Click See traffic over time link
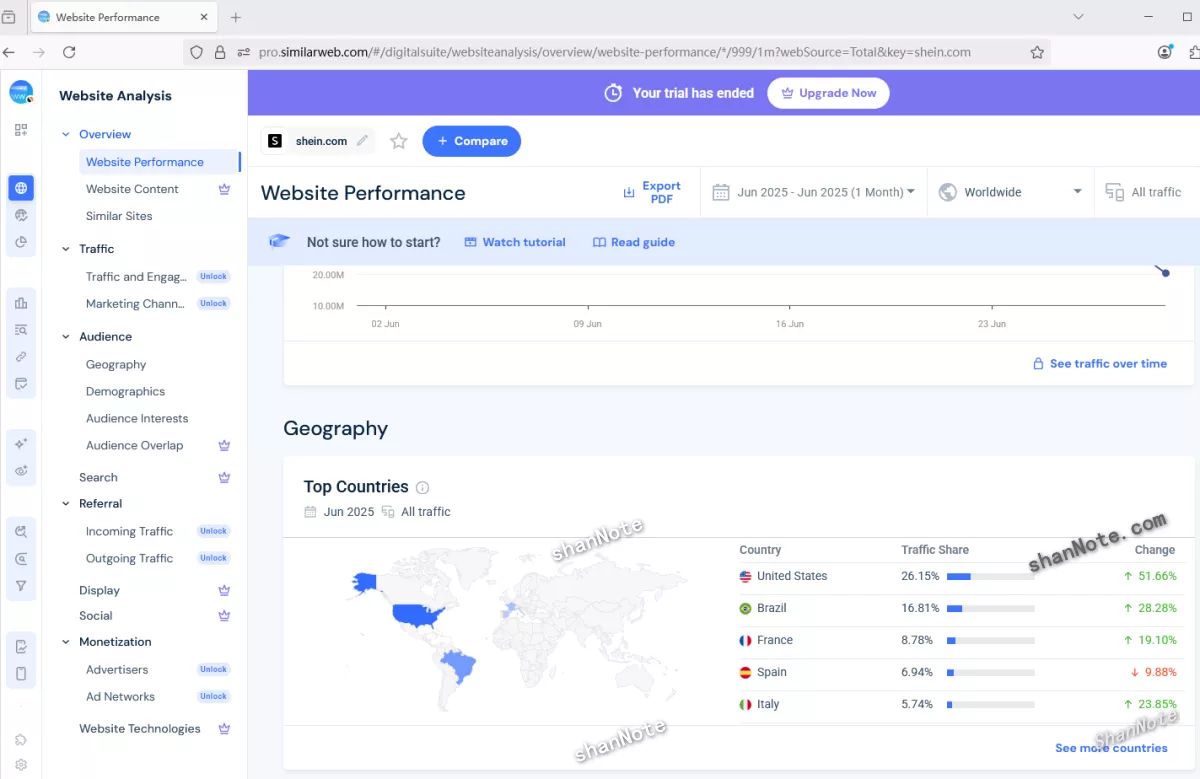The height and width of the screenshot is (779, 1200). tap(1100, 364)
